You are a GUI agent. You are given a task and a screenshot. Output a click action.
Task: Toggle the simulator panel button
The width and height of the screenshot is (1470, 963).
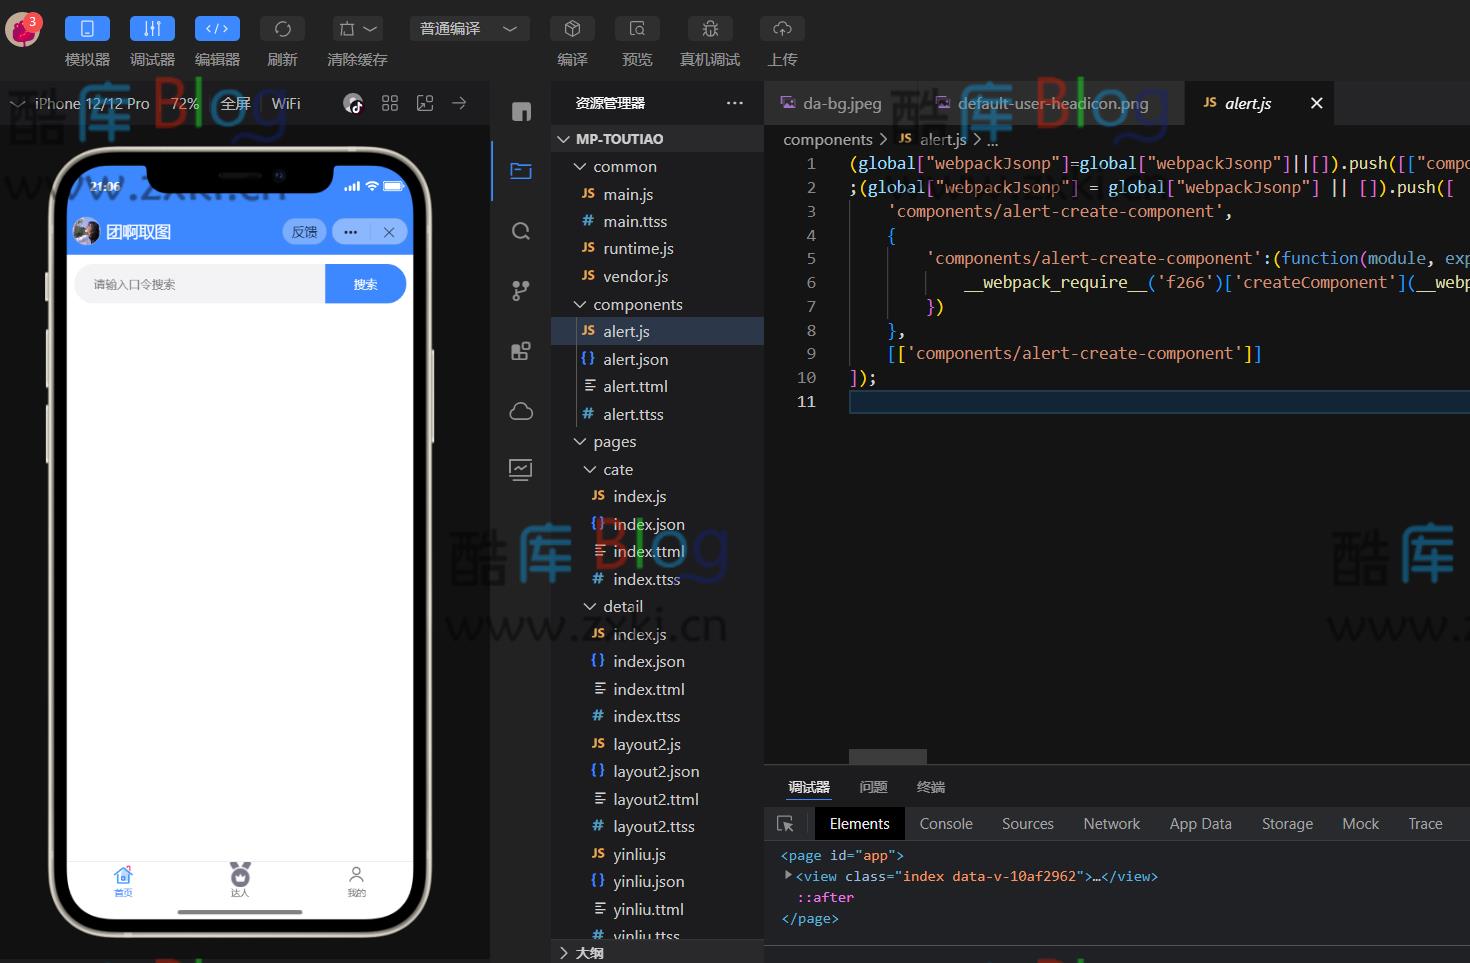tap(87, 29)
